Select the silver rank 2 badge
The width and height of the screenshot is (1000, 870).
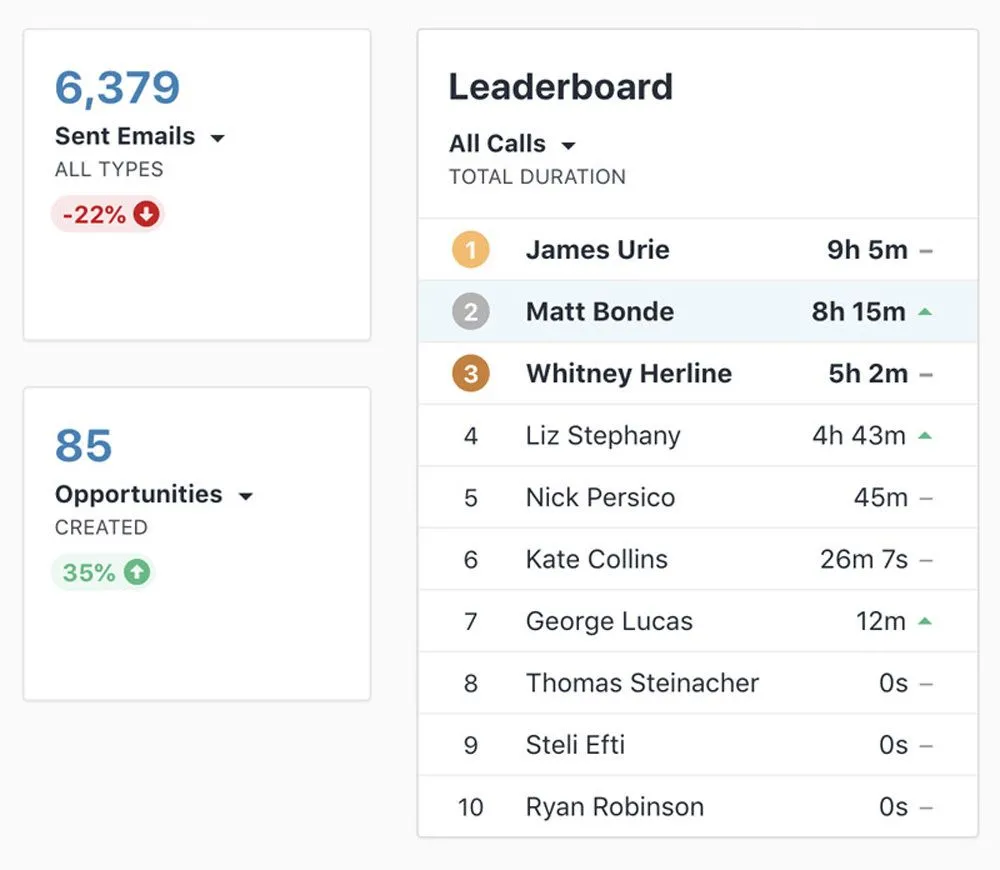tap(470, 311)
